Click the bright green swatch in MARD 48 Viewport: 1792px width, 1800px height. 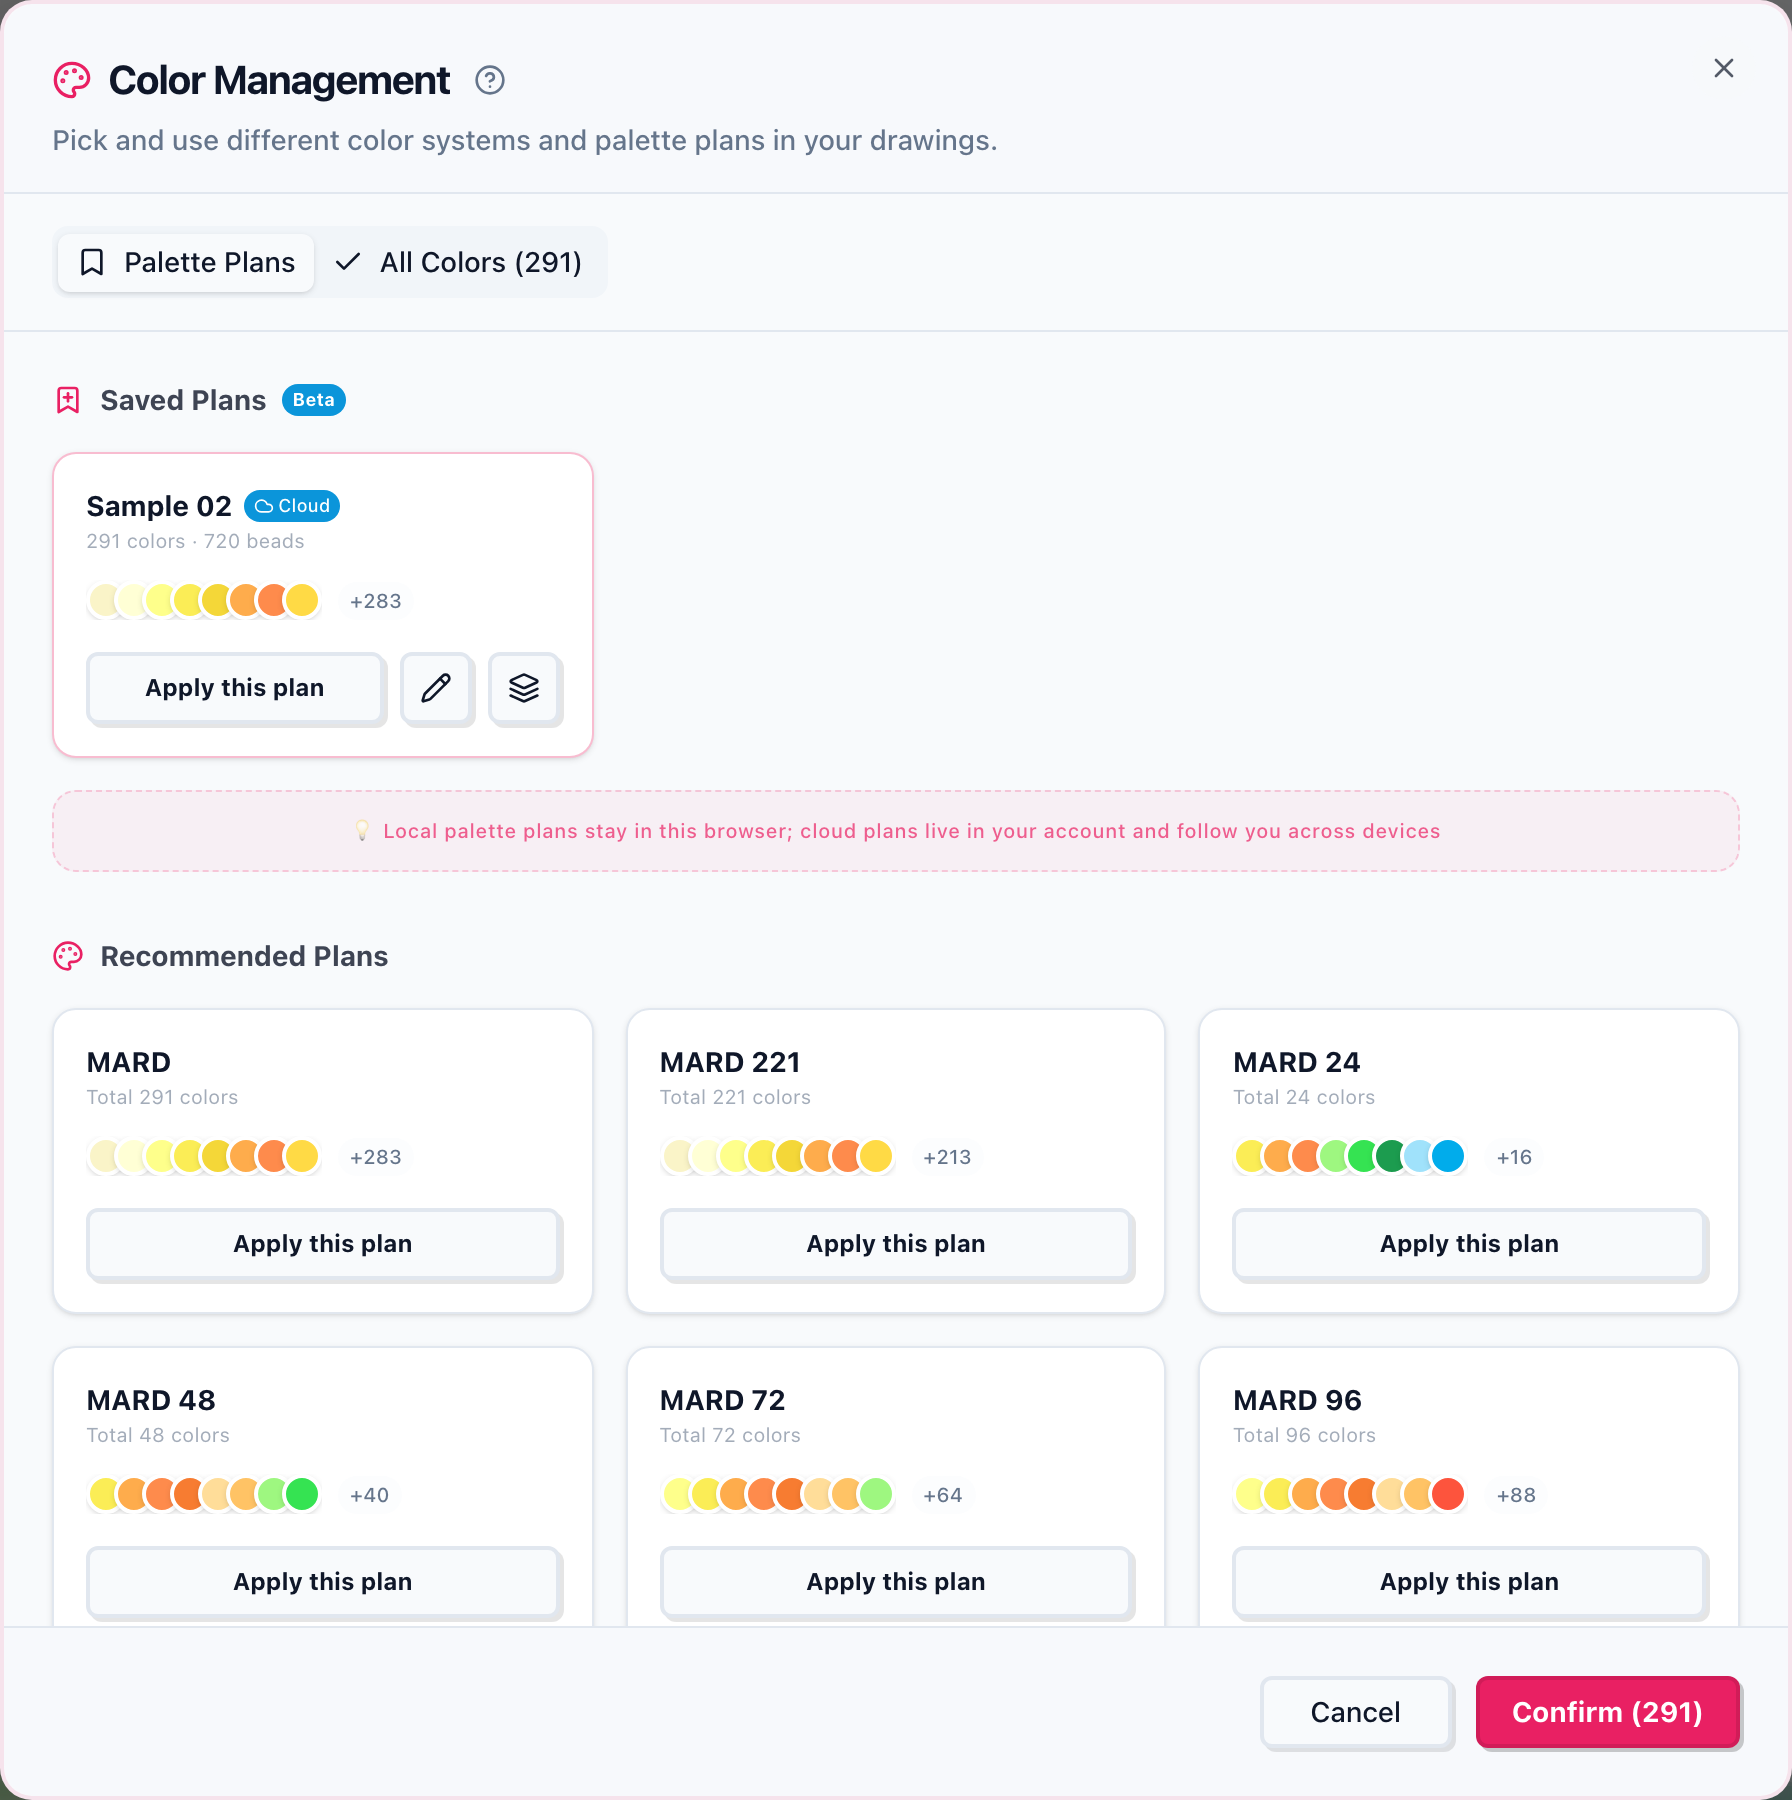point(302,1494)
